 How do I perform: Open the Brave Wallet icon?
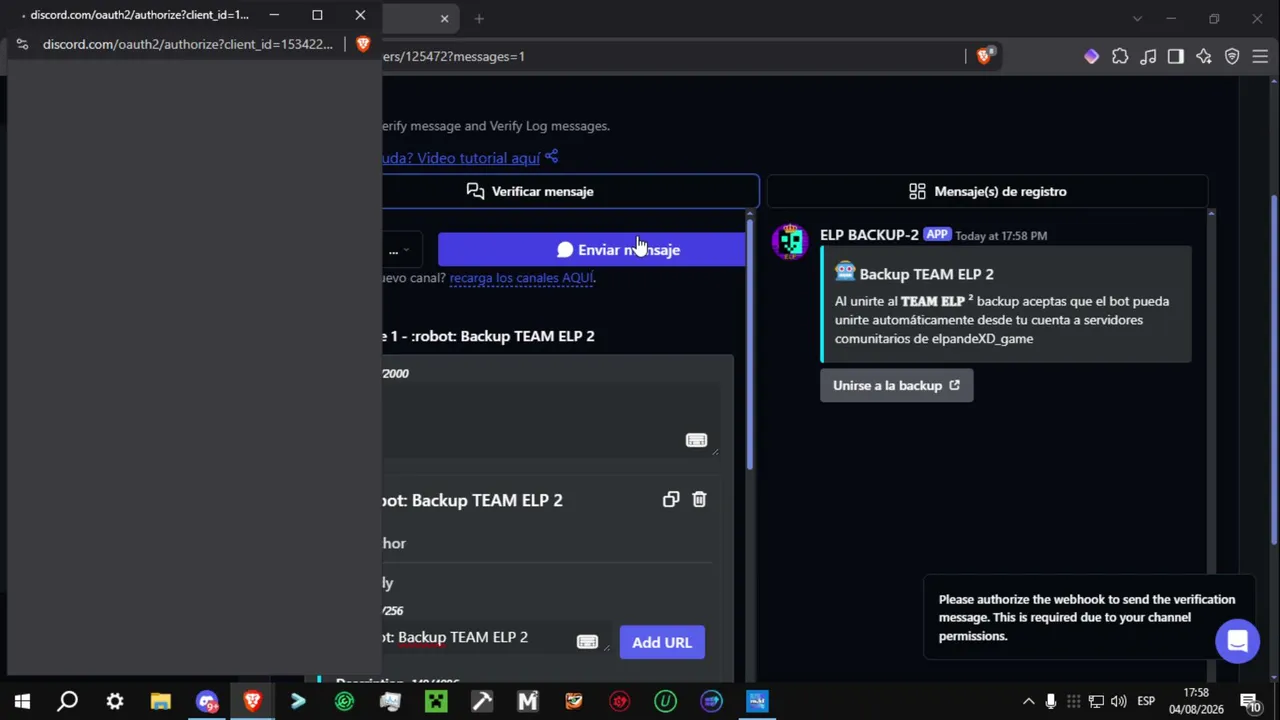(1091, 57)
